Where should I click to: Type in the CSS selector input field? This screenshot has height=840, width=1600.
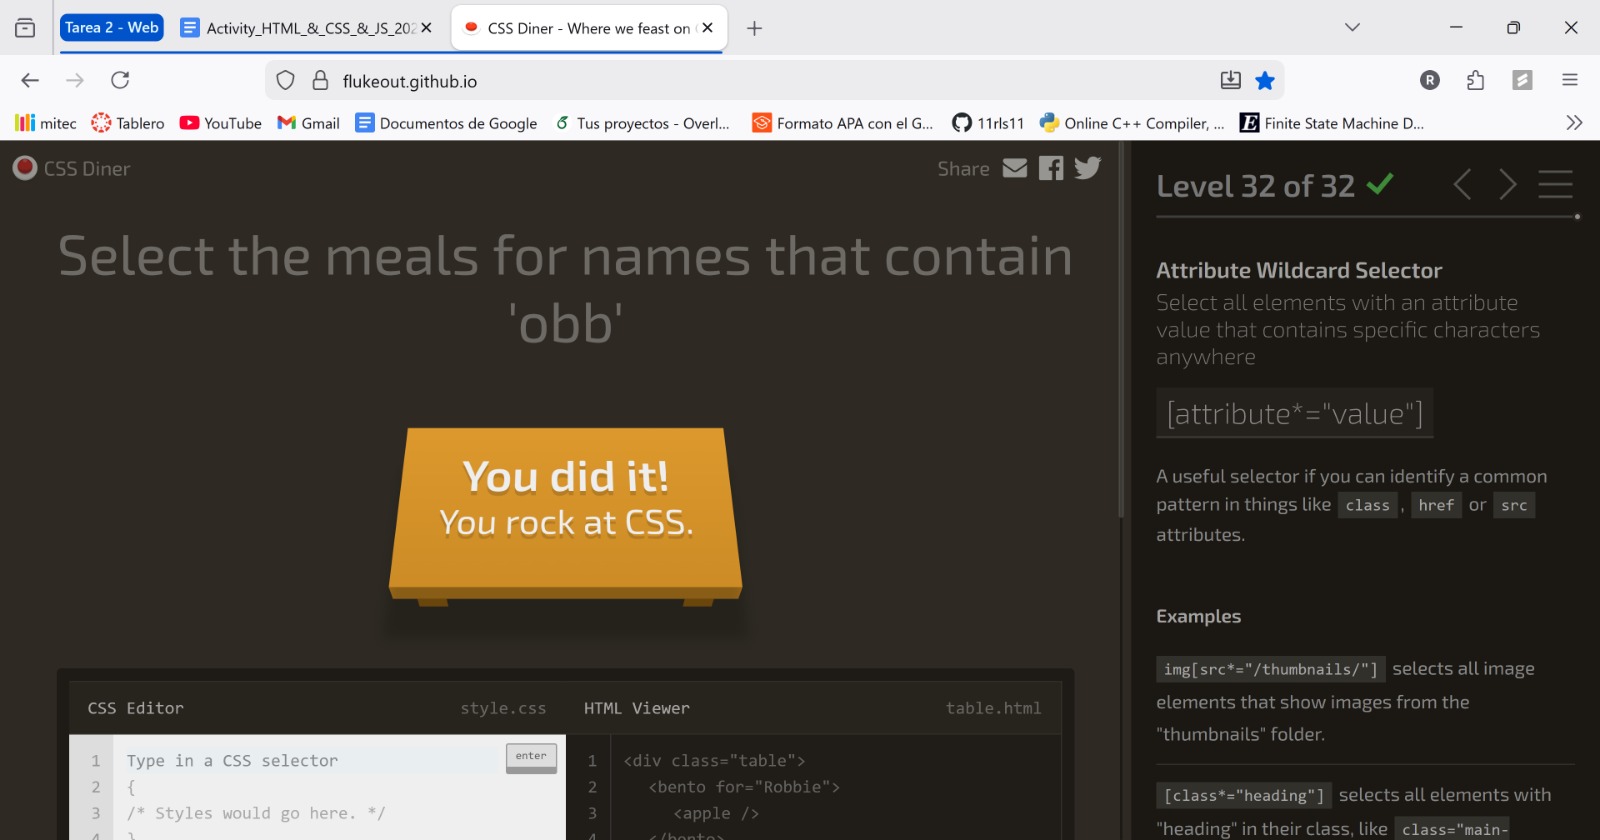pyautogui.click(x=310, y=761)
